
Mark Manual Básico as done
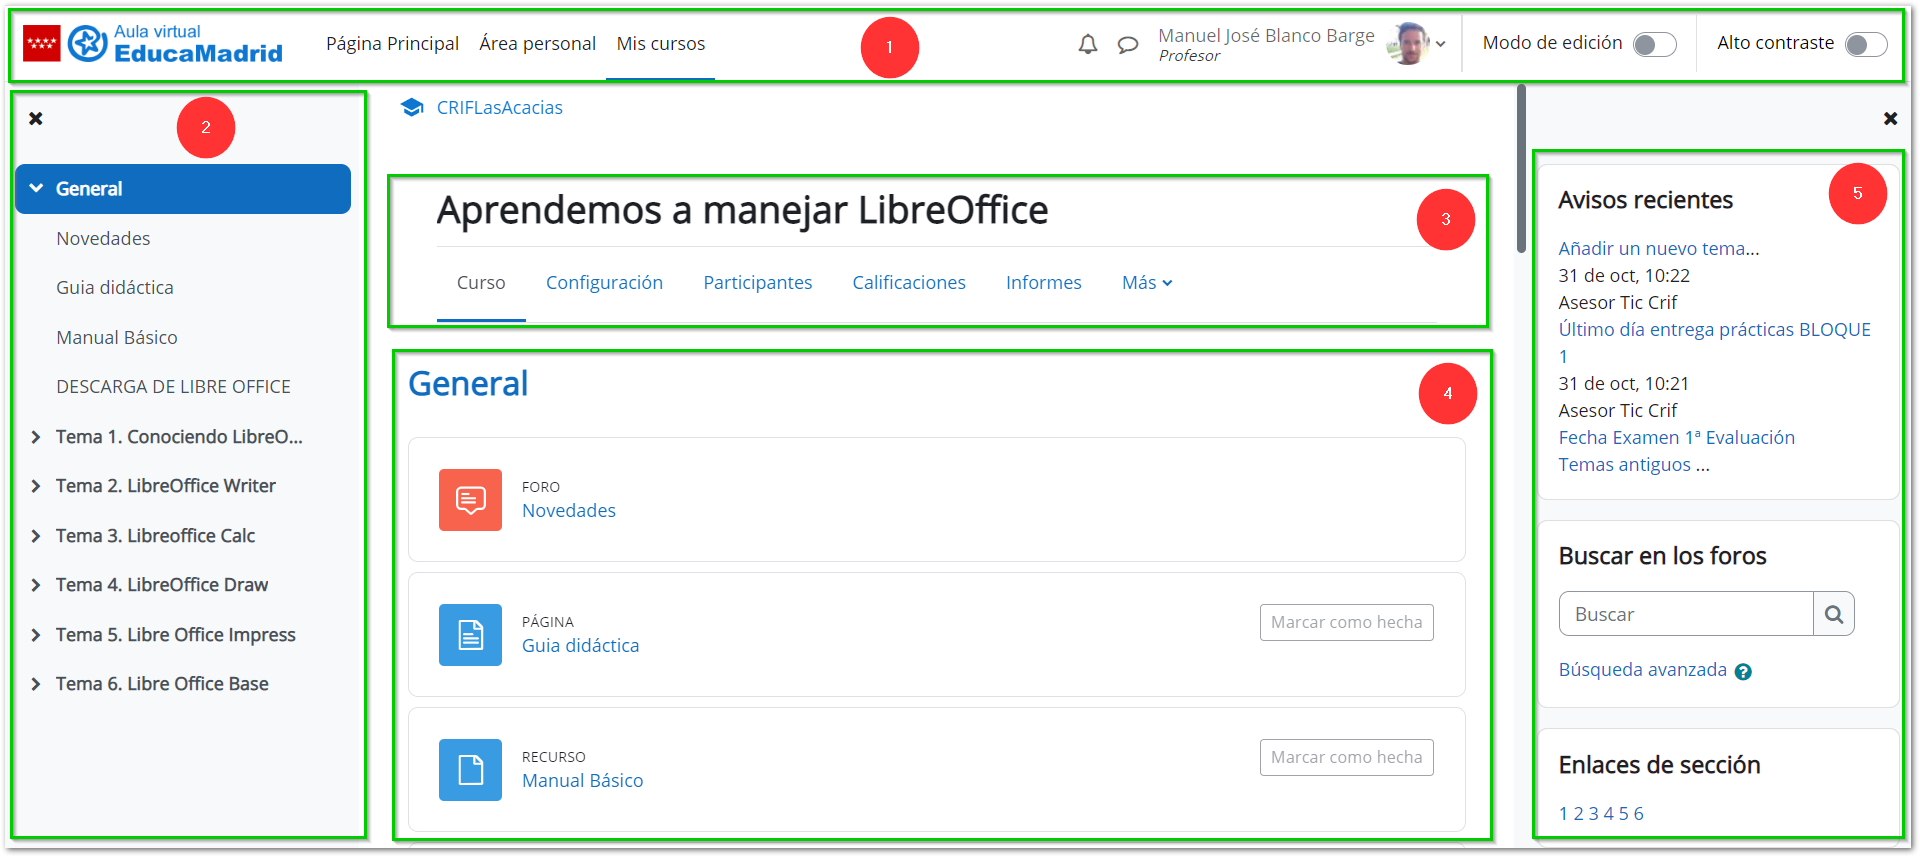(1346, 757)
